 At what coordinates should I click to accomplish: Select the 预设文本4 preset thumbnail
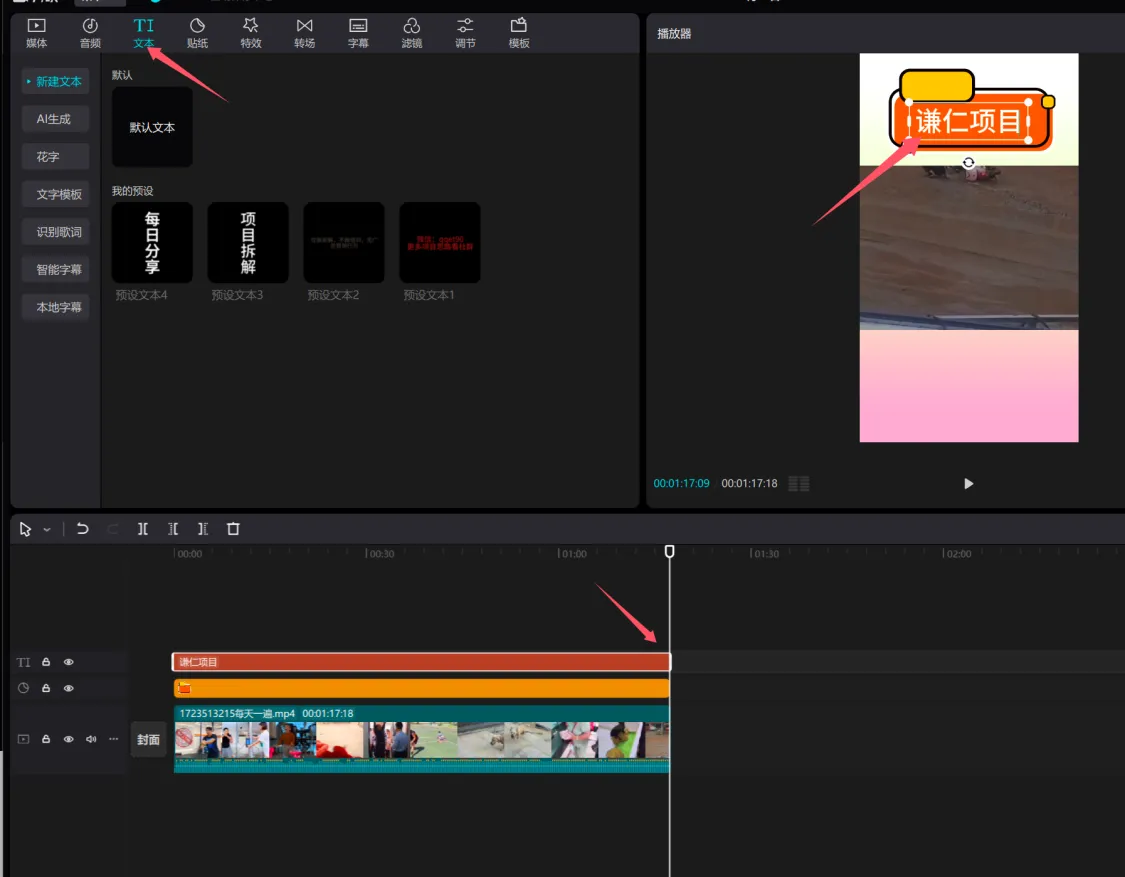pos(152,242)
